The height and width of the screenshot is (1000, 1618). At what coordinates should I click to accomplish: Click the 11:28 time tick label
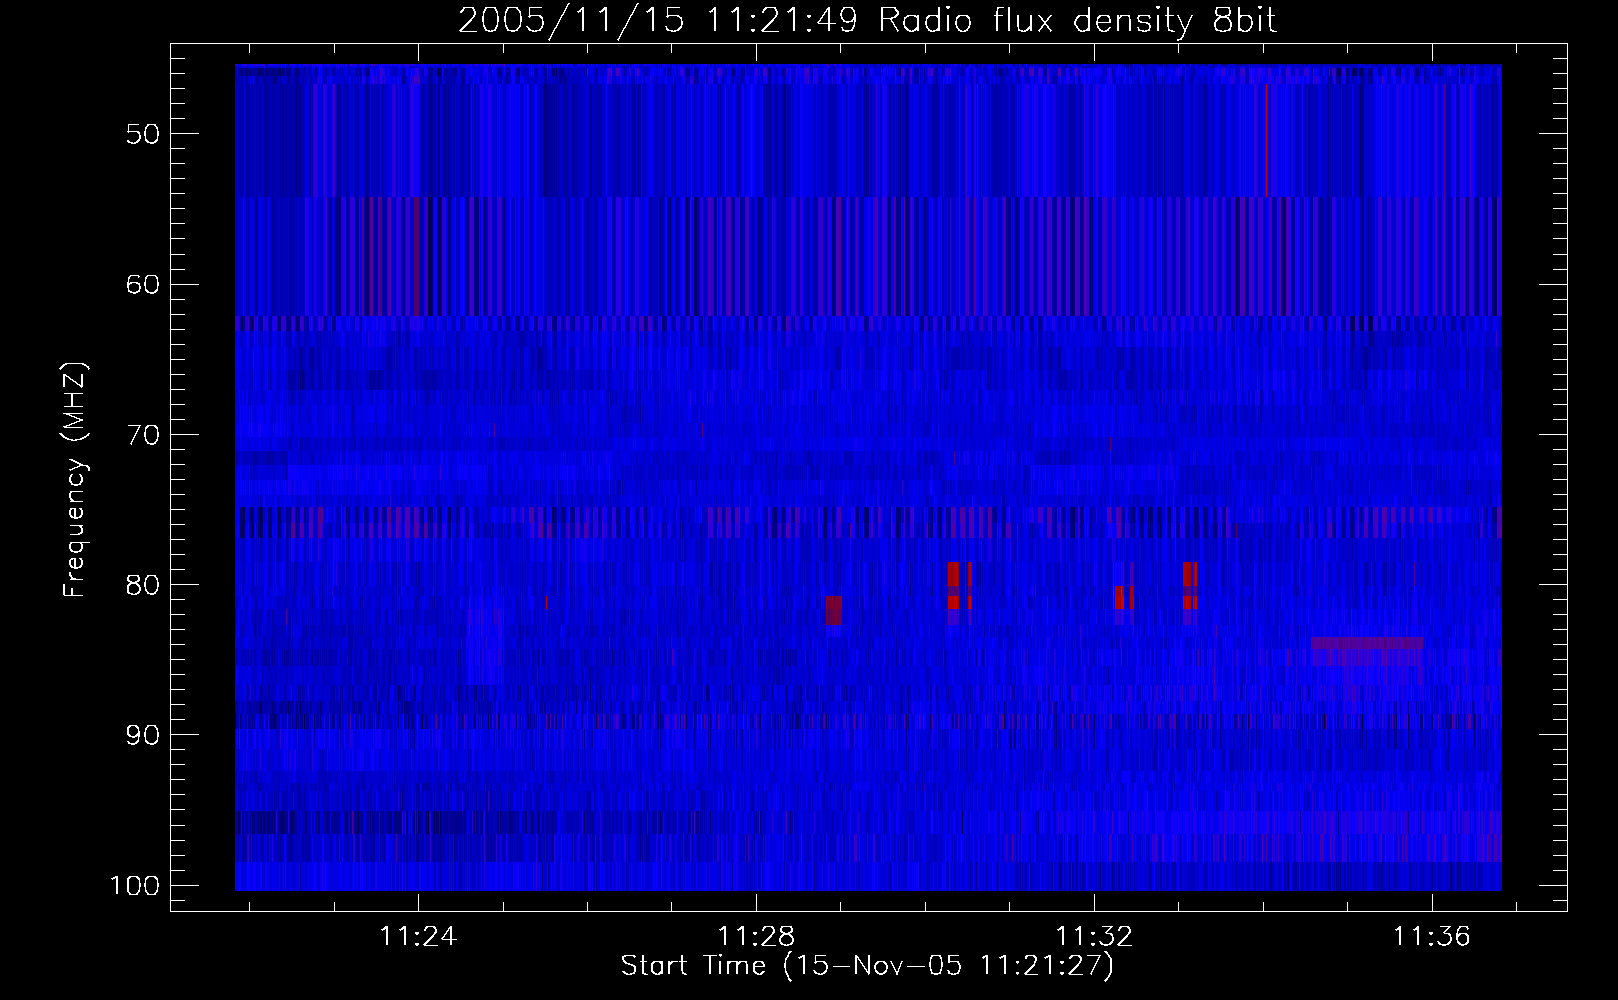[757, 936]
